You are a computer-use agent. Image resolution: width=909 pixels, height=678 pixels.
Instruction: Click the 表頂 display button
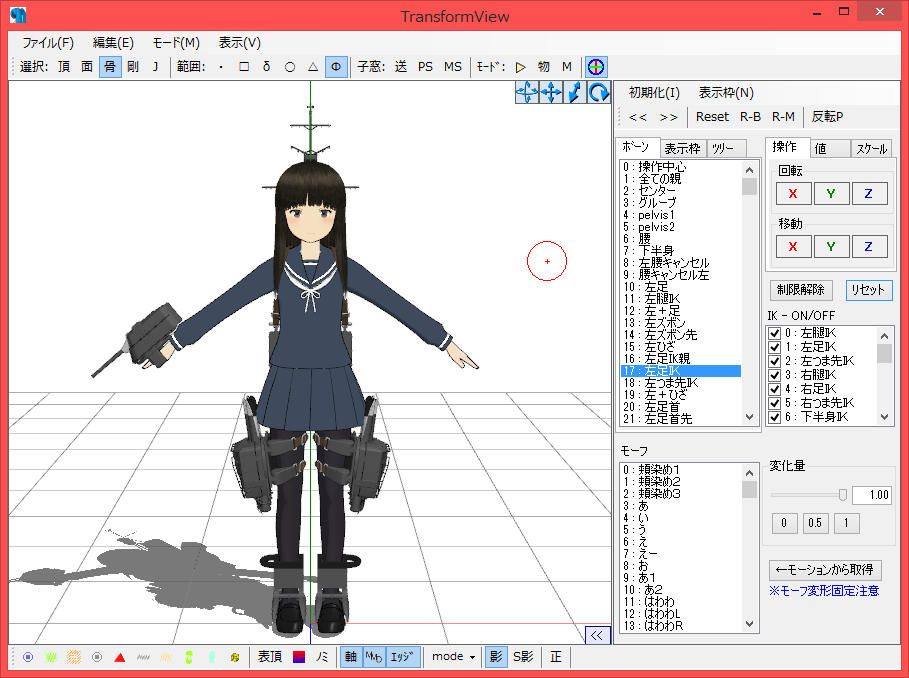(270, 657)
